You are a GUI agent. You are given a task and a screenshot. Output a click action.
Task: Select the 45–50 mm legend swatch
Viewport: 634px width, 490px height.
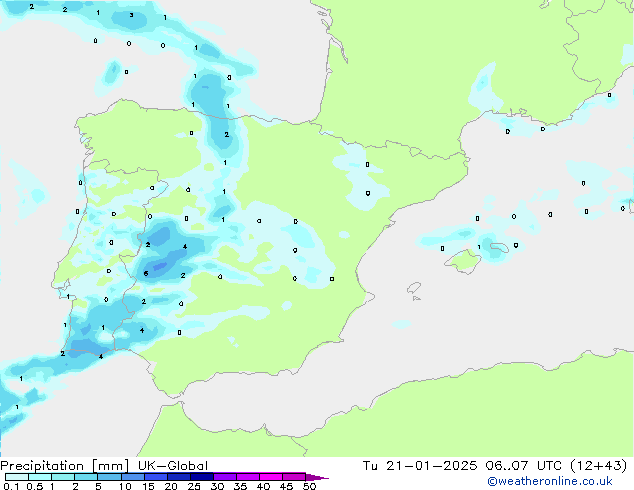click(x=294, y=477)
